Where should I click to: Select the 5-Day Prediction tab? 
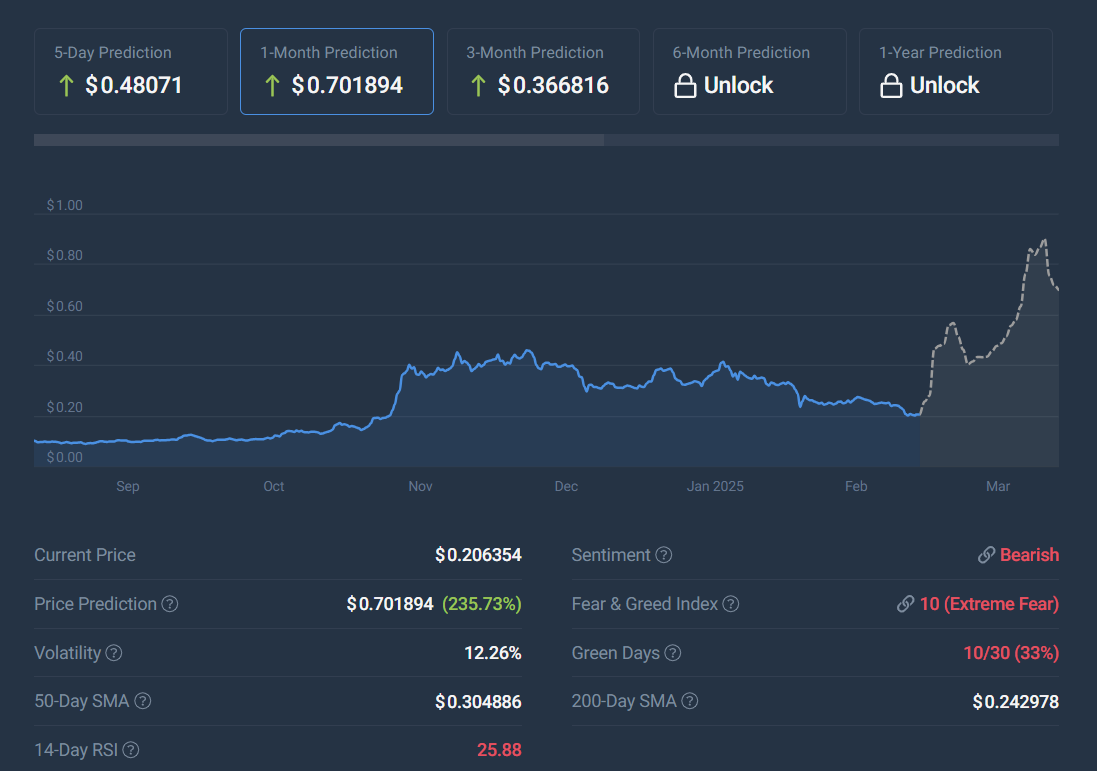coord(131,71)
